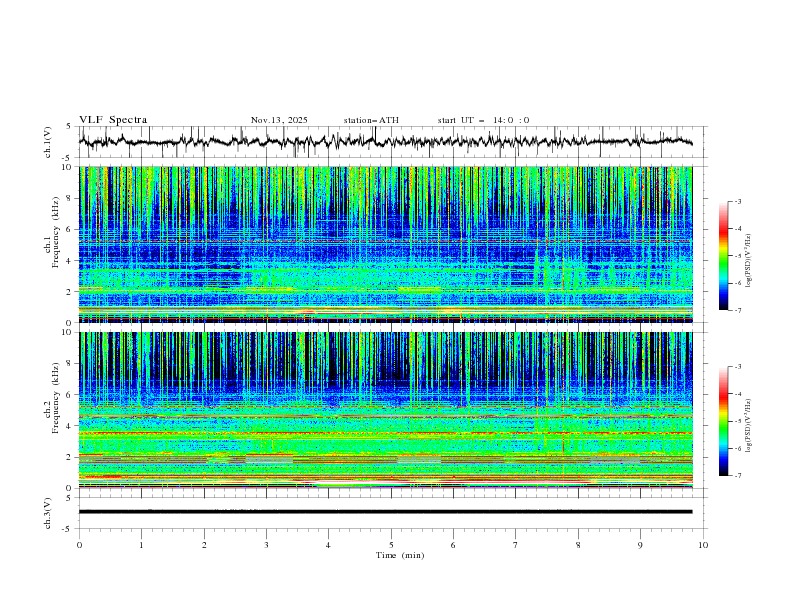This screenshot has height=612, width=792.
Task: Click the time axis tick label '8'
Action: point(578,545)
